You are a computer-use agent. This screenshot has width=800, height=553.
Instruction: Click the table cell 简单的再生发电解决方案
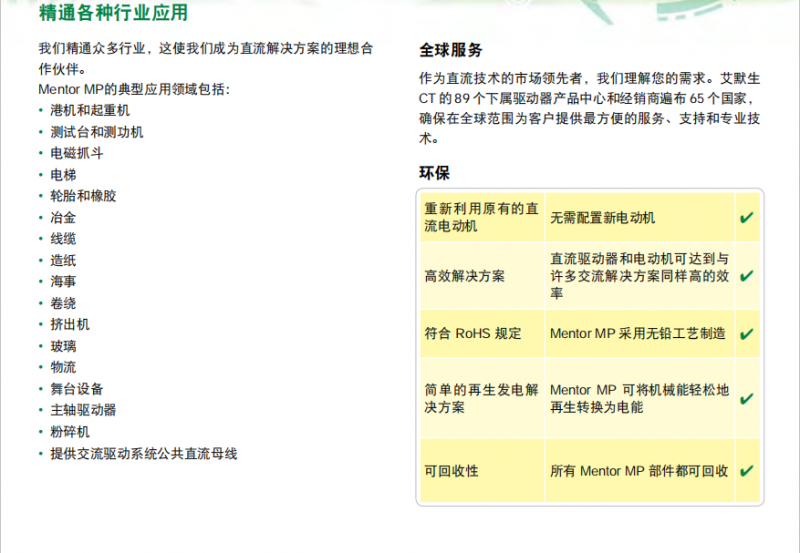[x=482, y=398]
